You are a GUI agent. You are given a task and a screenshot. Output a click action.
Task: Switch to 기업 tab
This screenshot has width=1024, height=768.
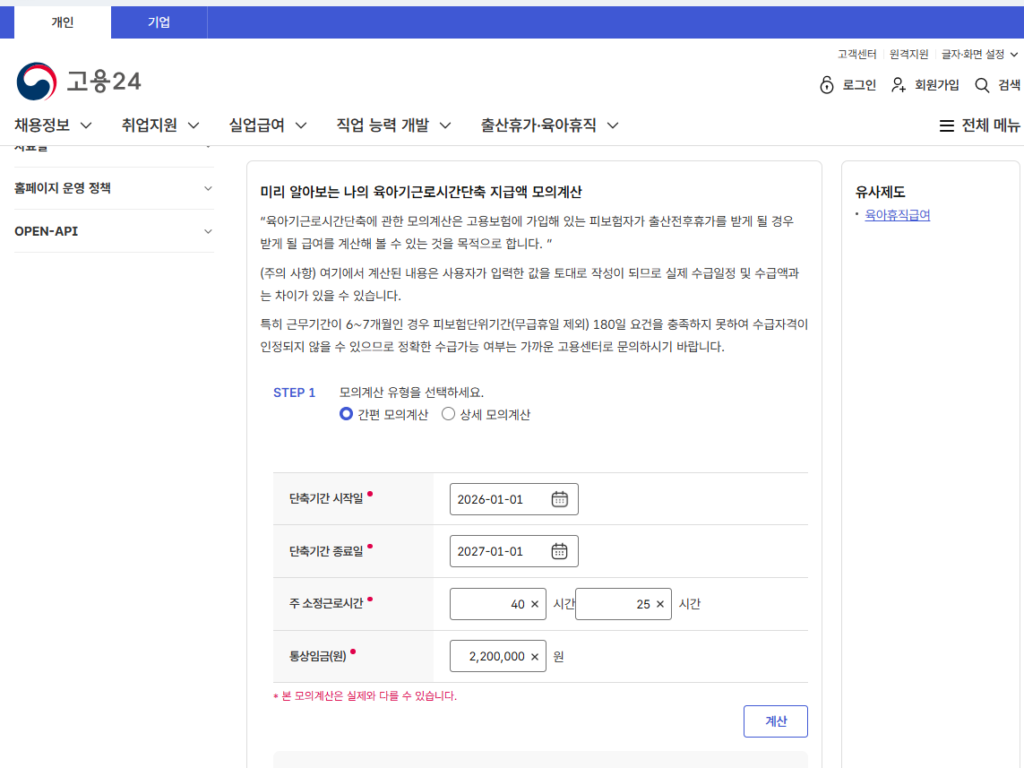tap(159, 22)
